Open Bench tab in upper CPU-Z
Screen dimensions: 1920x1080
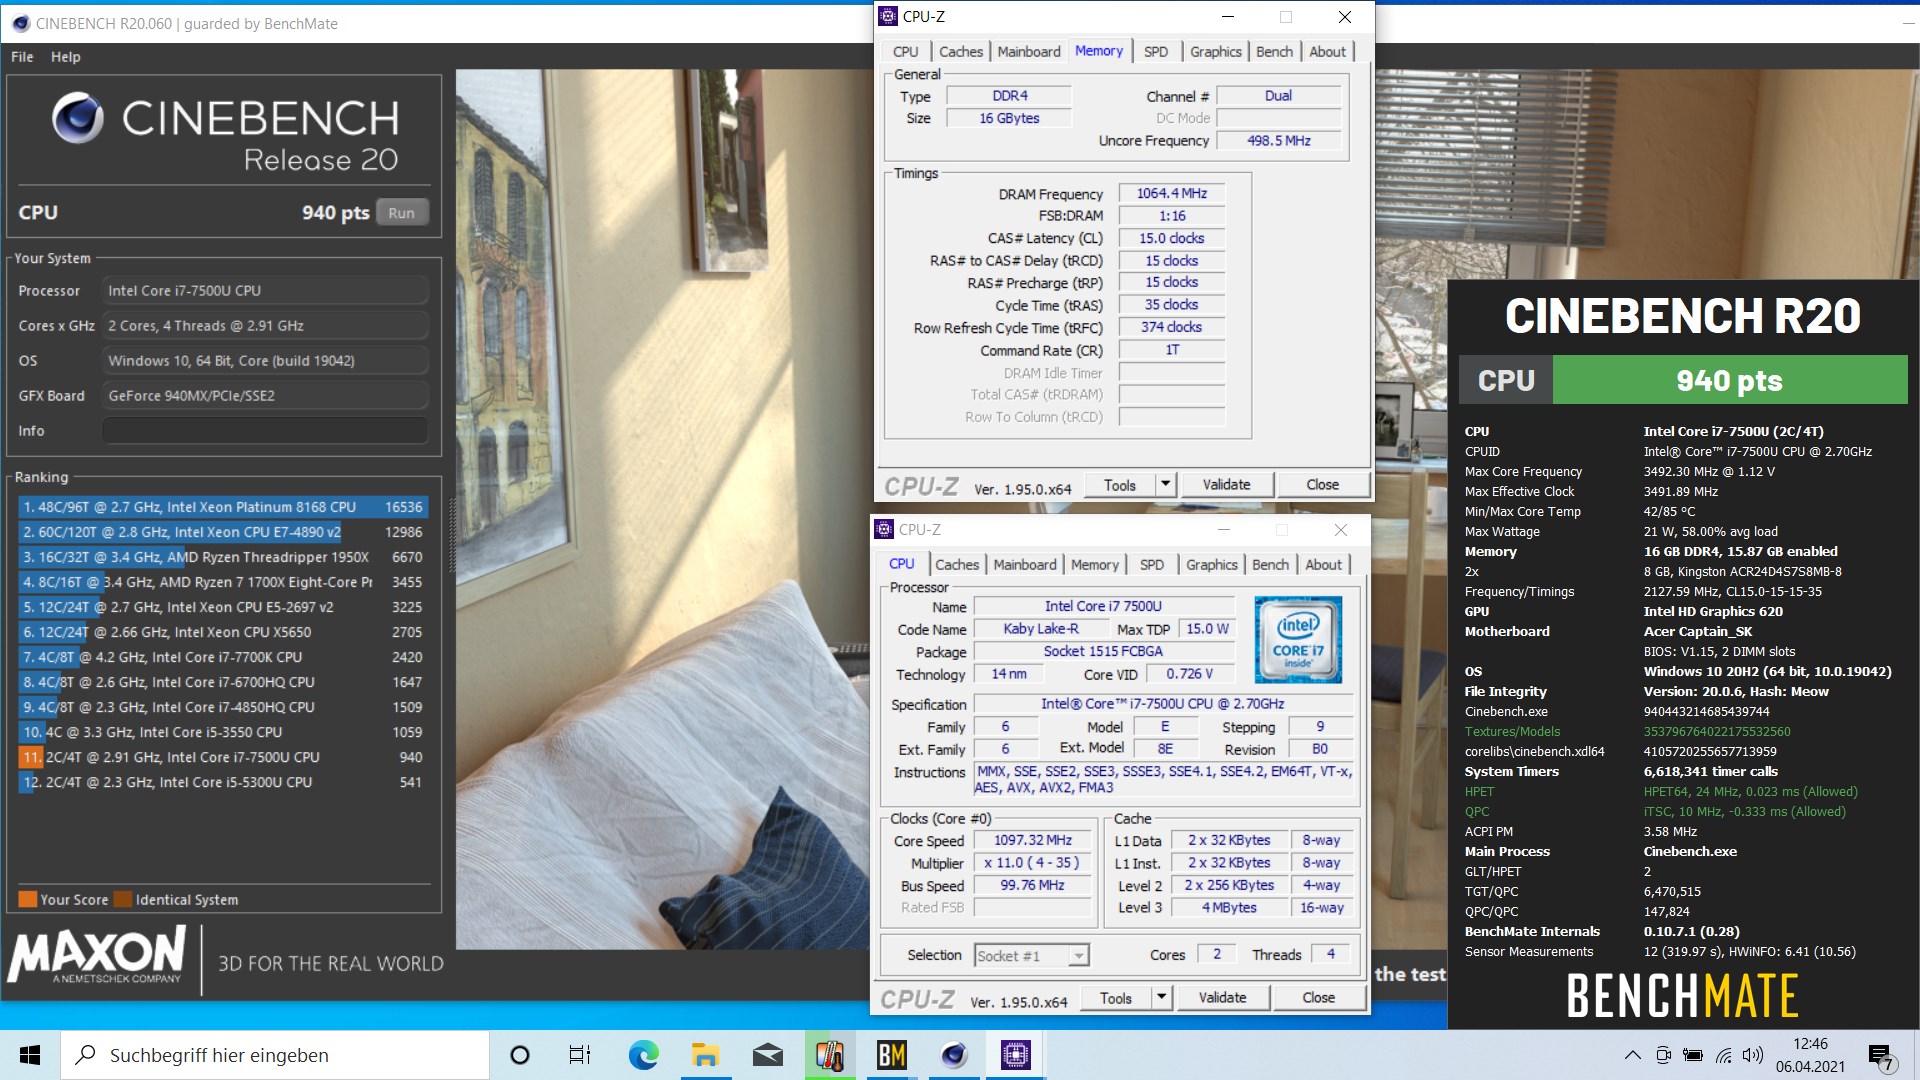tap(1275, 52)
